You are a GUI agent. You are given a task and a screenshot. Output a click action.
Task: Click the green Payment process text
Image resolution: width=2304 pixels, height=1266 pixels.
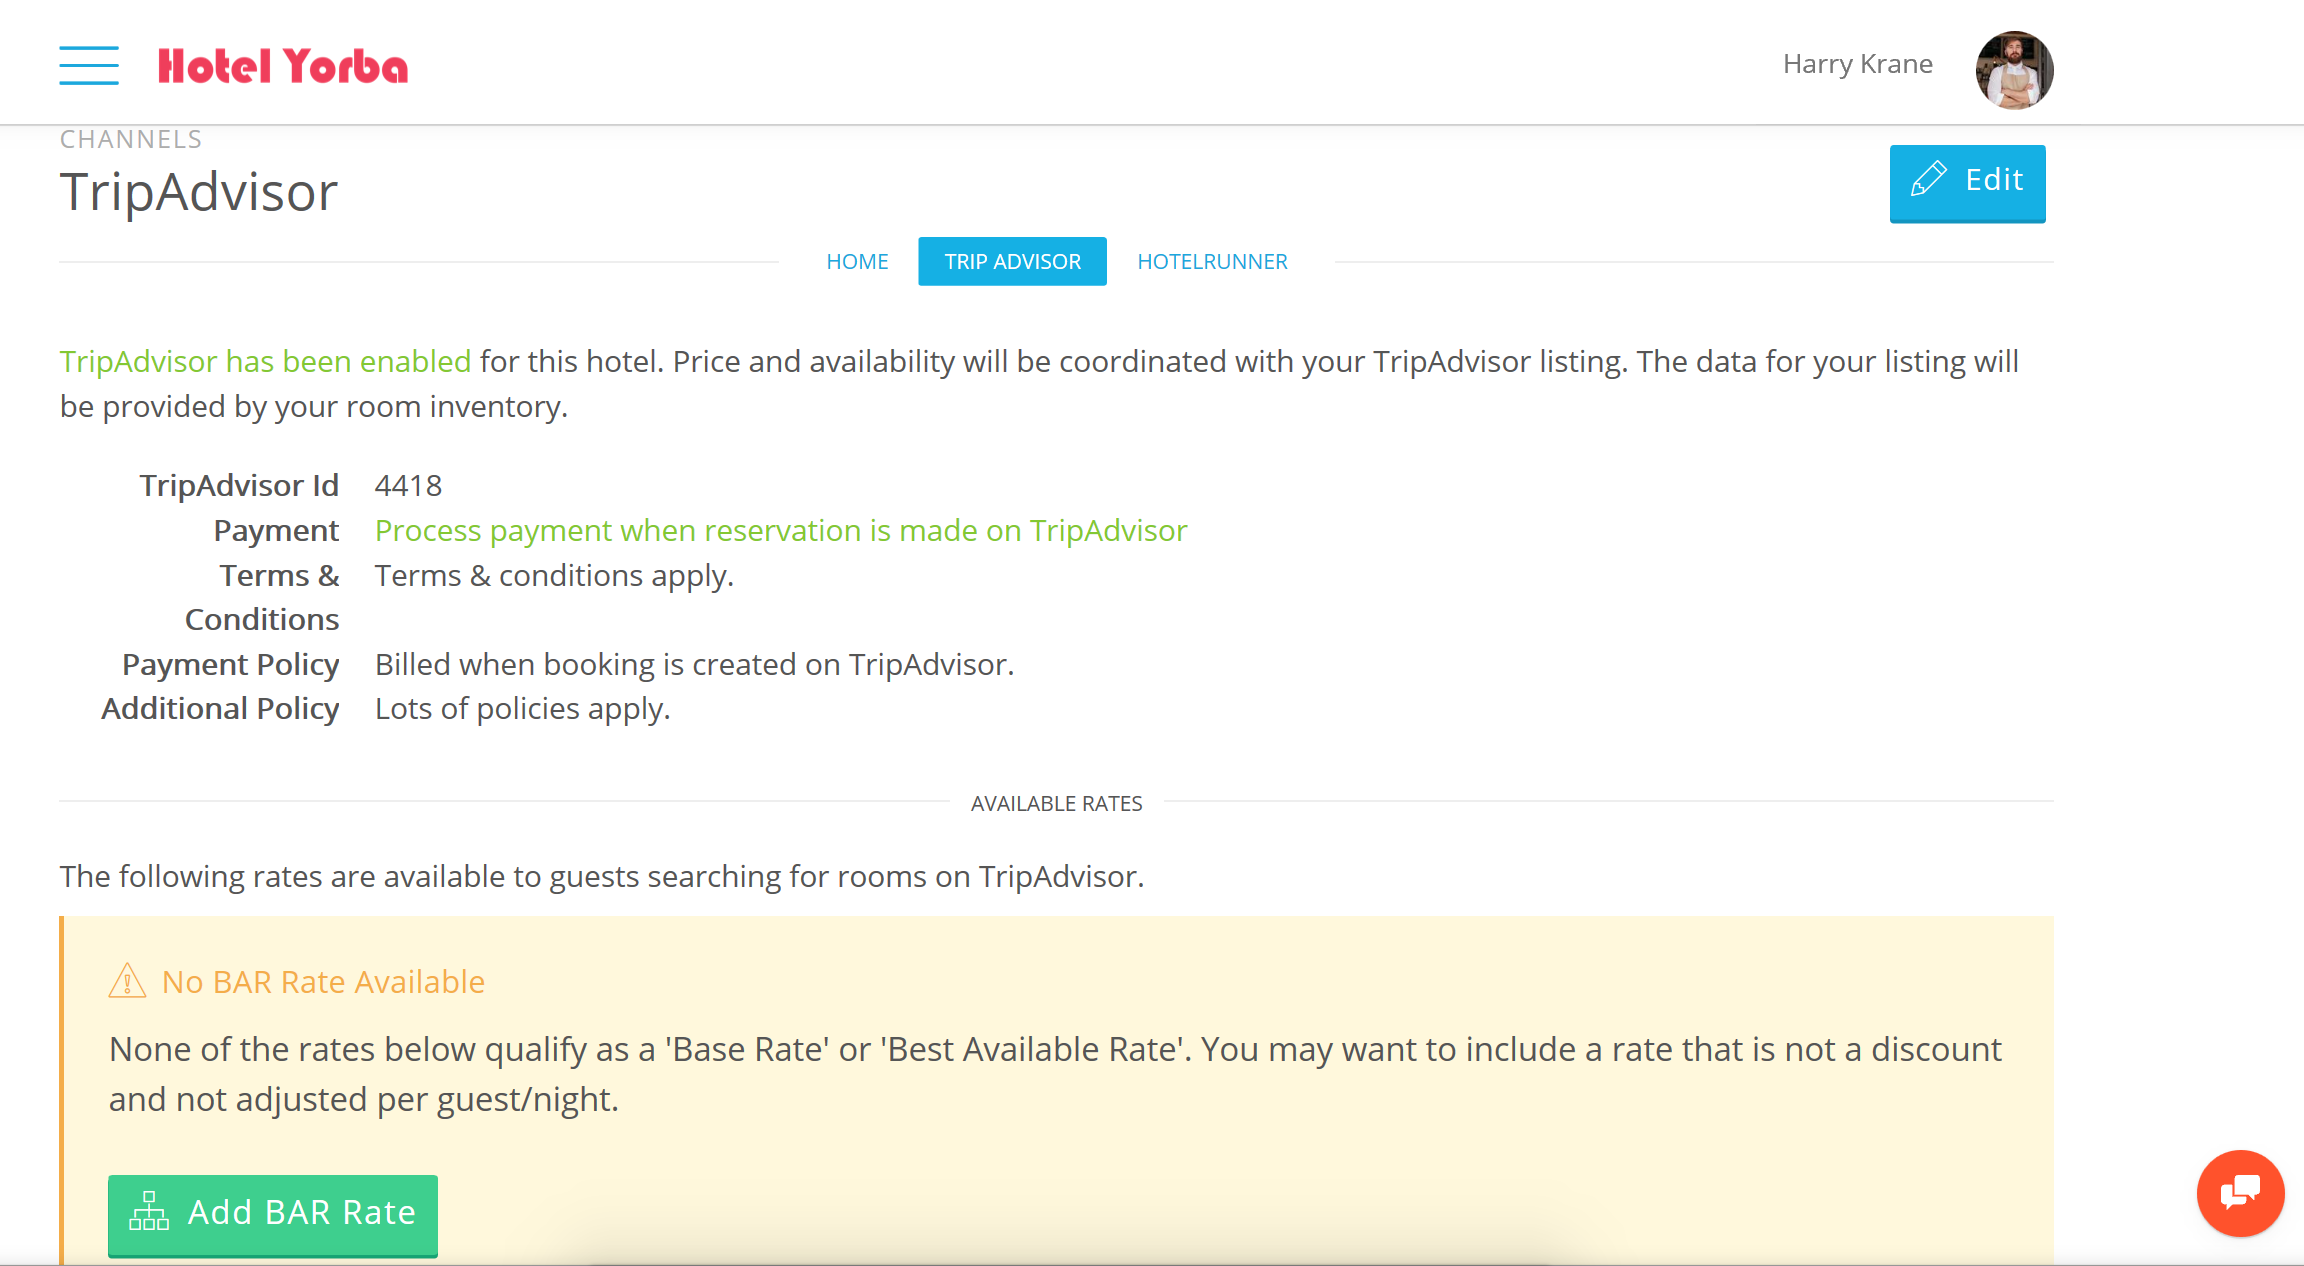tap(780, 530)
